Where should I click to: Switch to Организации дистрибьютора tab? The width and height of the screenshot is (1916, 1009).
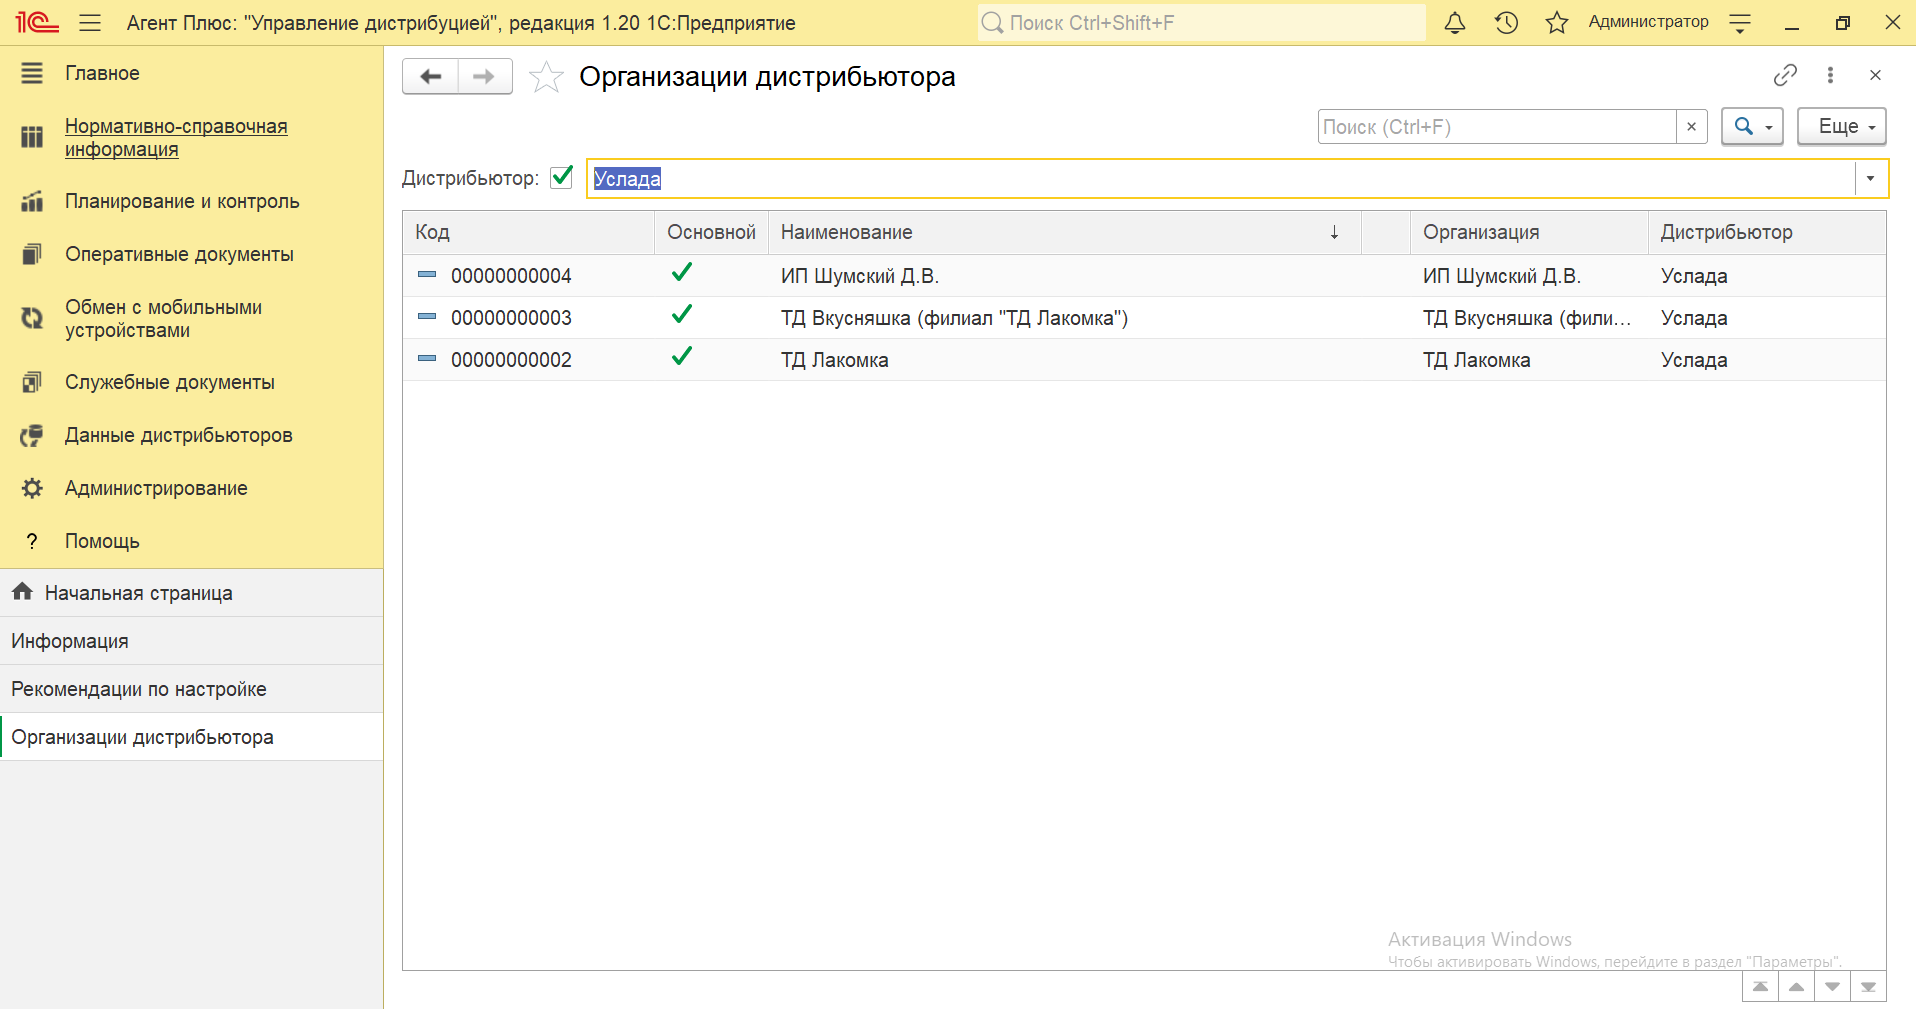pos(191,737)
